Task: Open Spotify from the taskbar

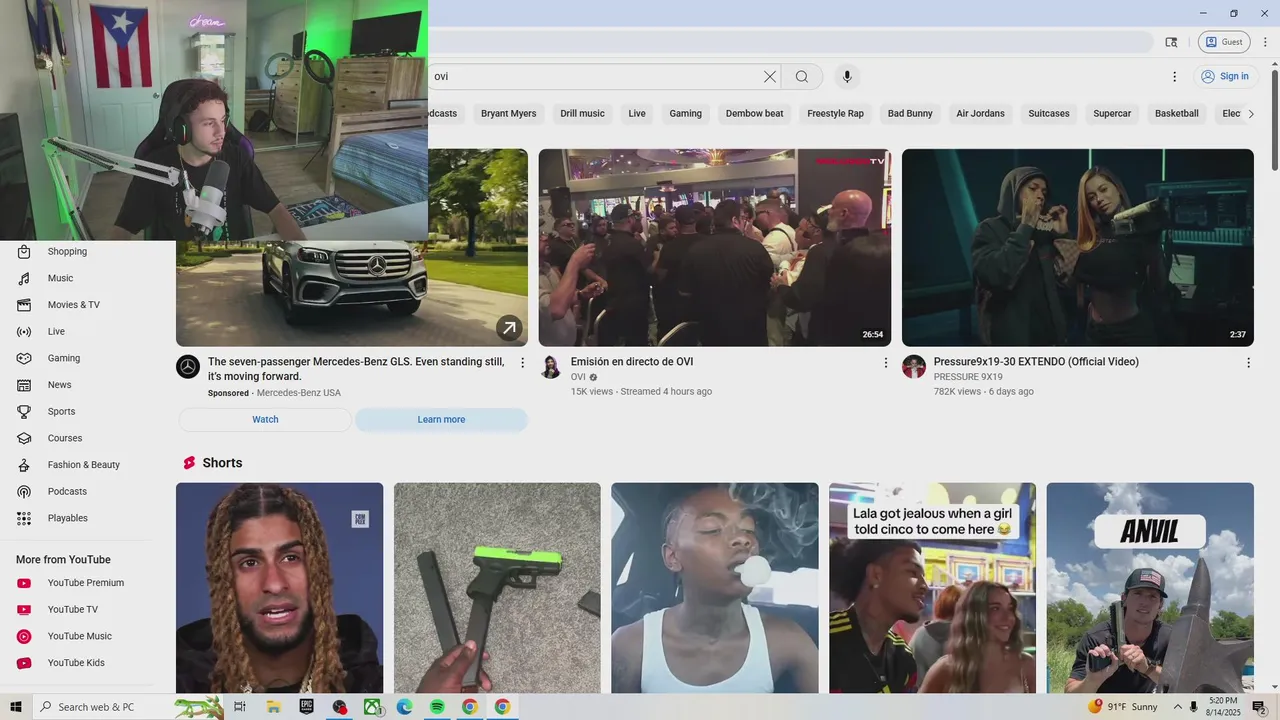Action: click(437, 707)
